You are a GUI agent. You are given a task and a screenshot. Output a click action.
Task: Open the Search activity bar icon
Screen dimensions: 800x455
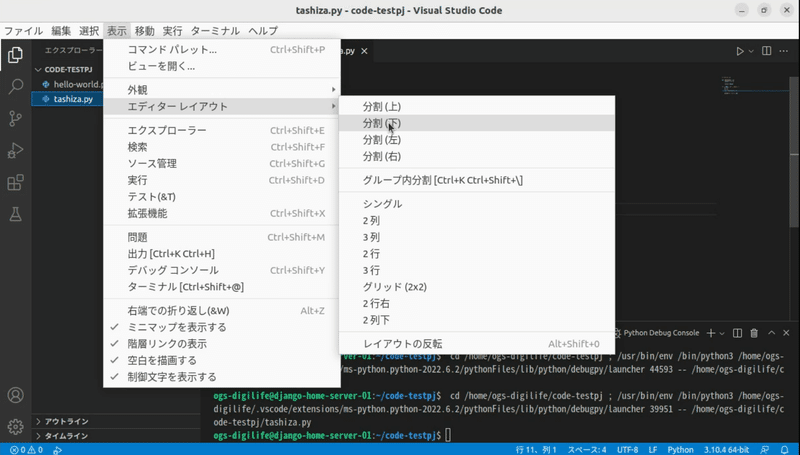pos(15,86)
